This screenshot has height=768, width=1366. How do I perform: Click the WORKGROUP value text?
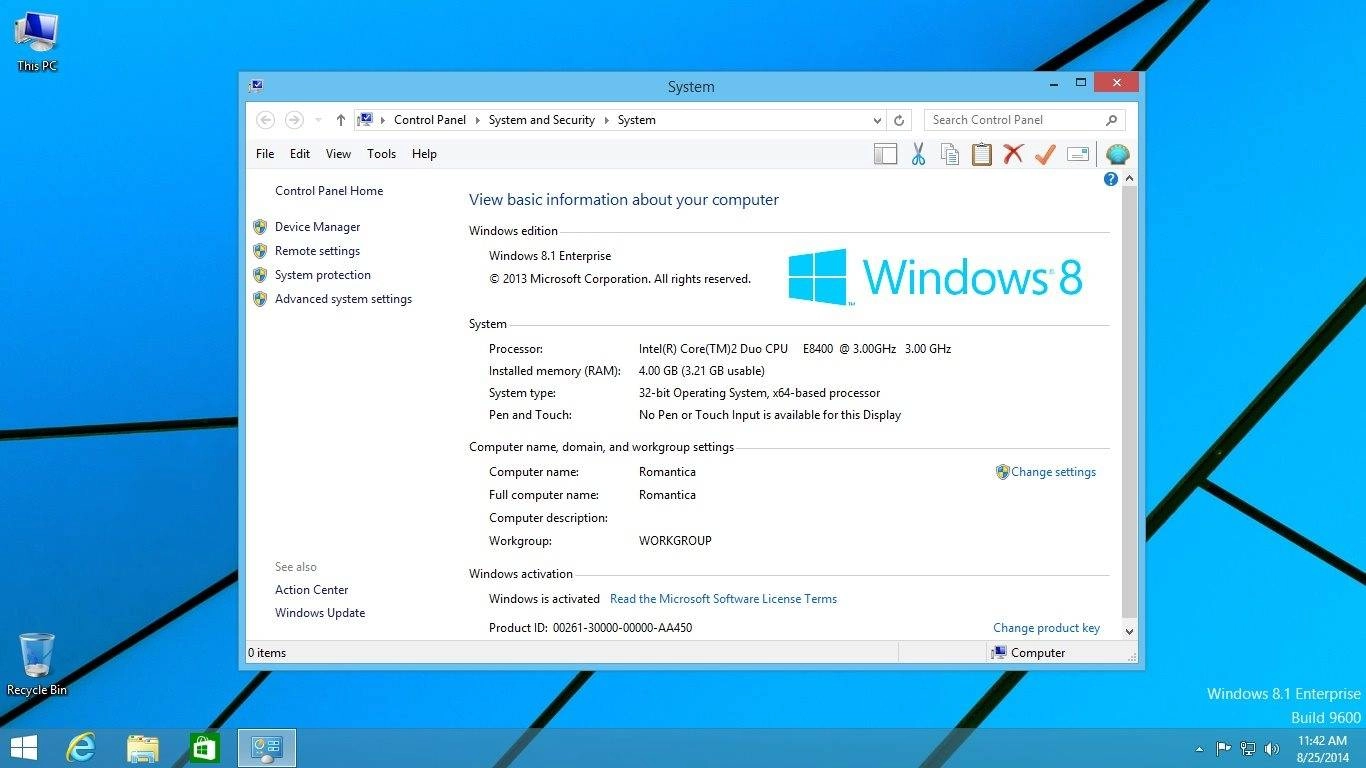tap(675, 541)
